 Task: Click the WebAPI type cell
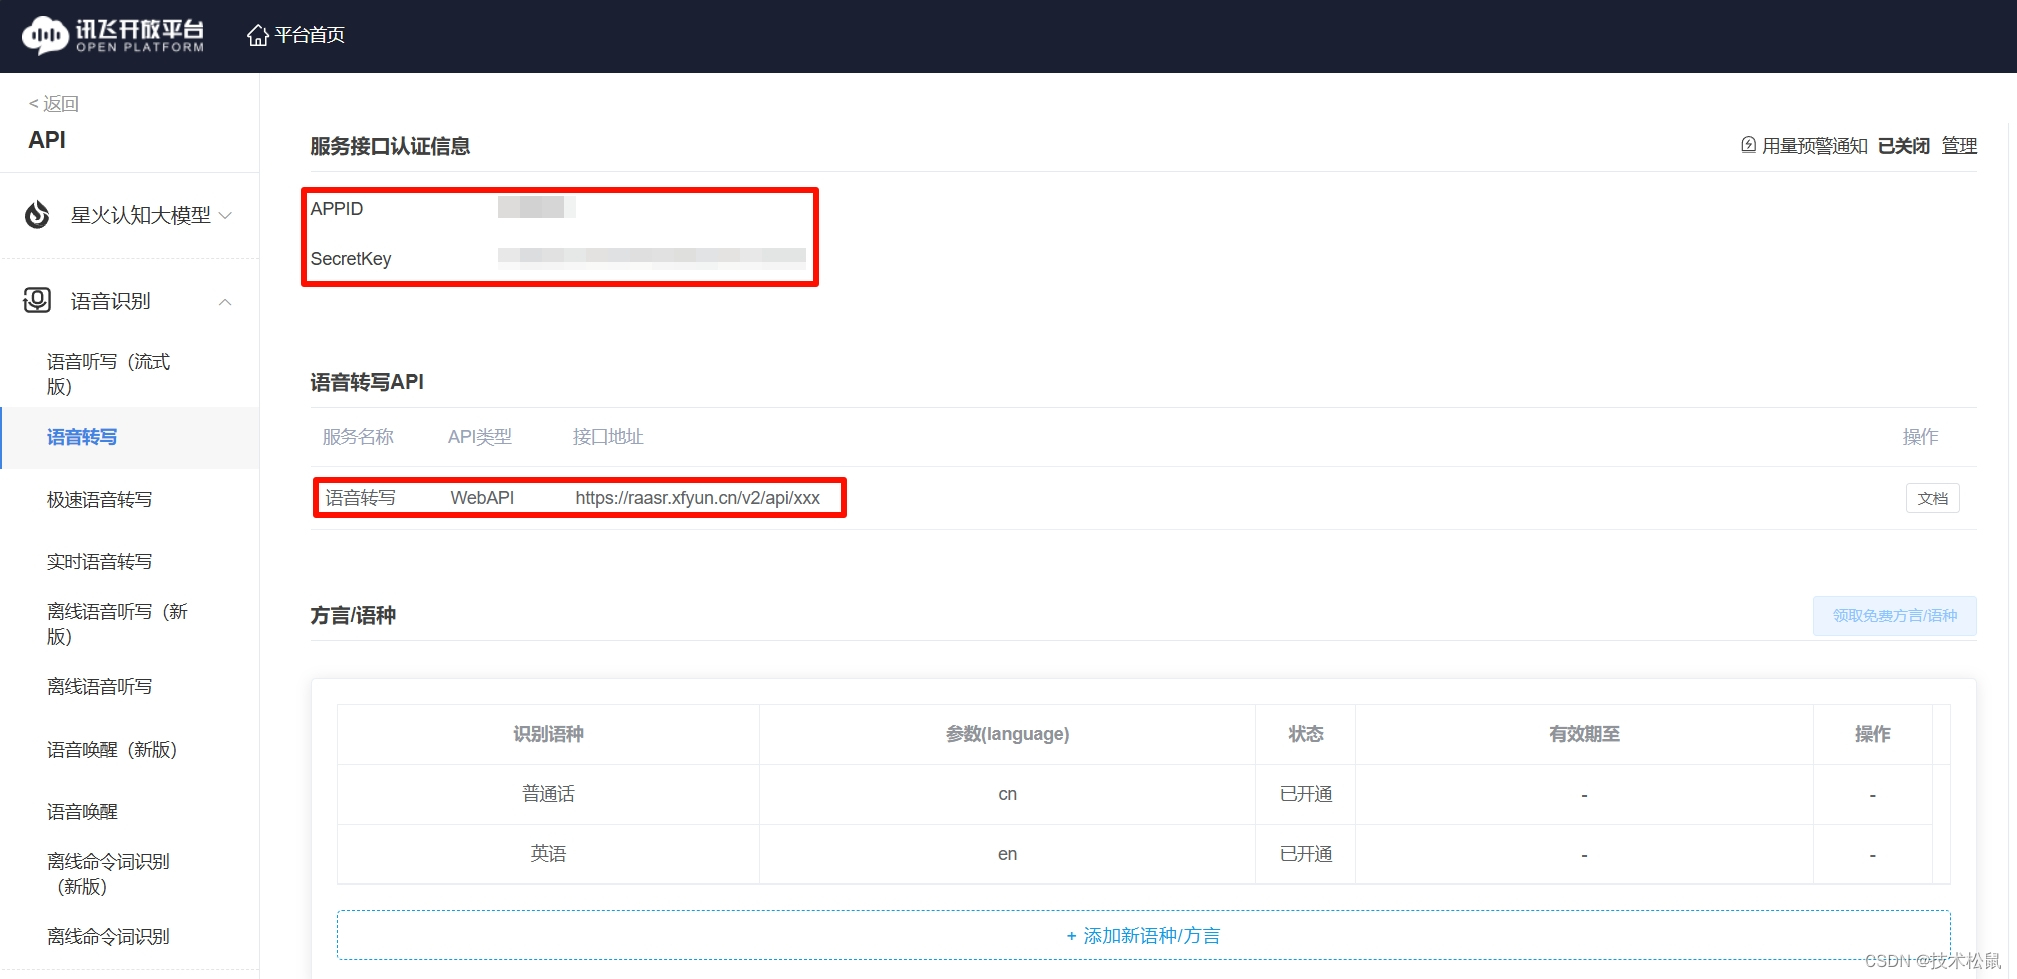click(x=482, y=498)
